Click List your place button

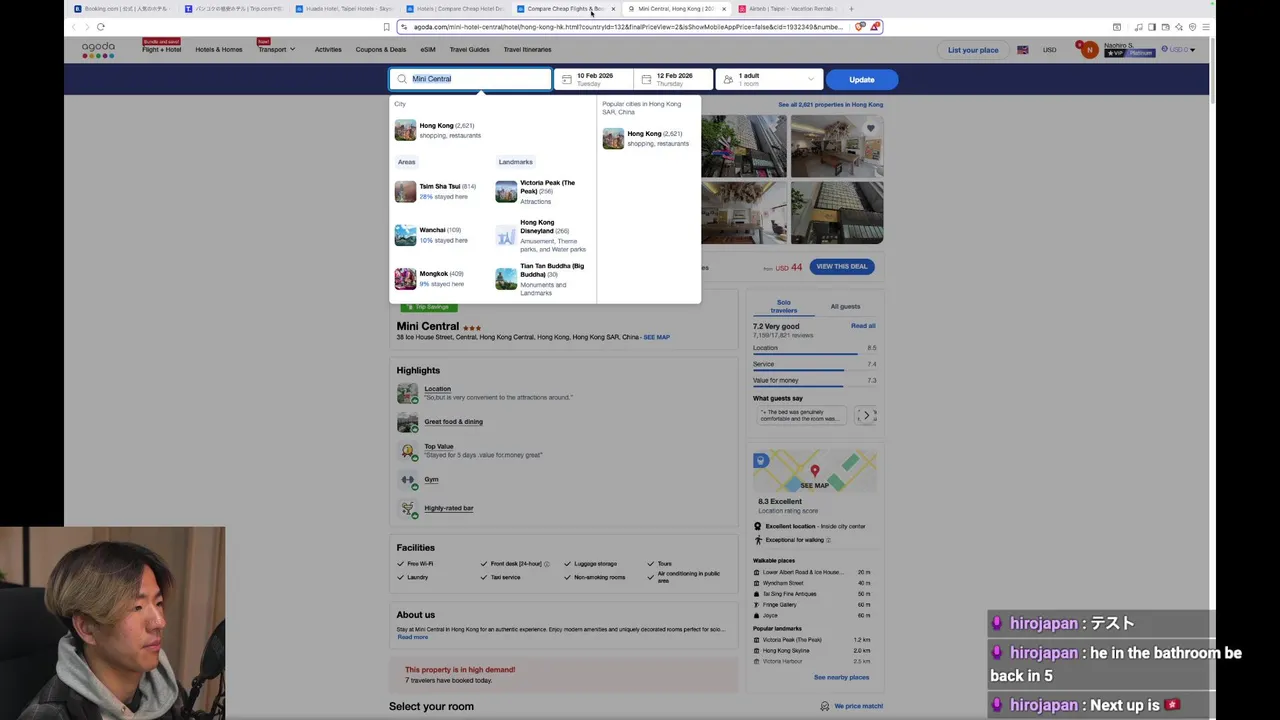click(973, 50)
